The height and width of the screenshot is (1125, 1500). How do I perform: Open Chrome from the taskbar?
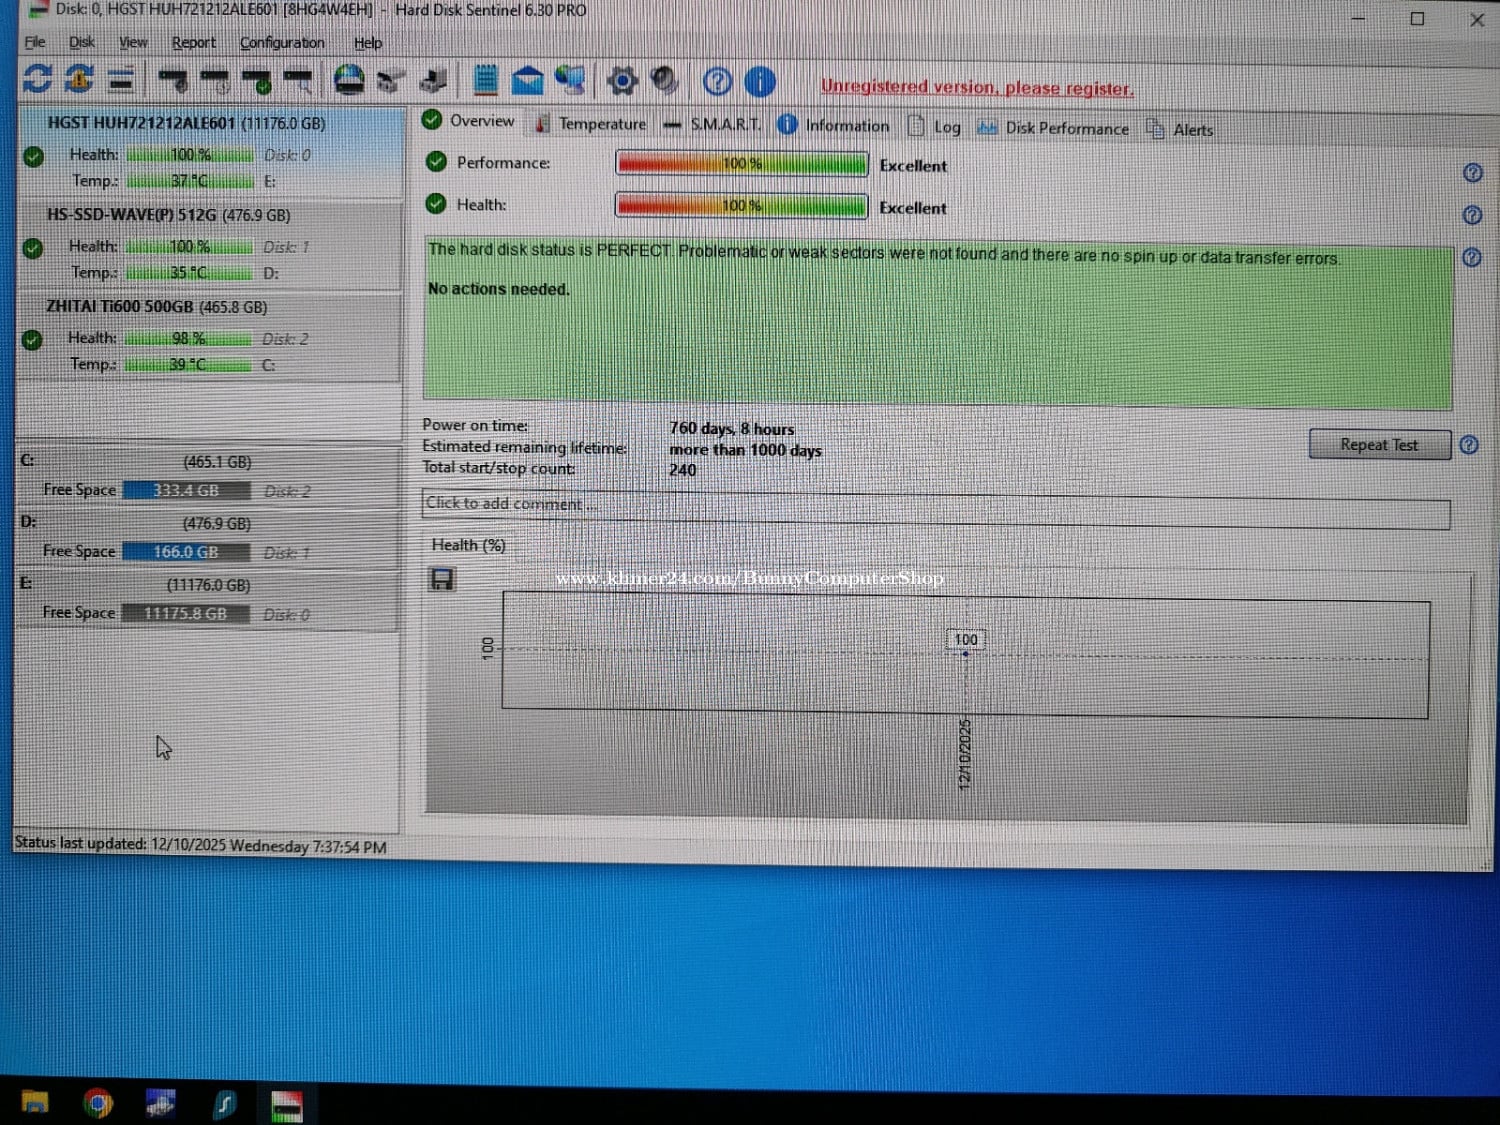(x=97, y=1103)
